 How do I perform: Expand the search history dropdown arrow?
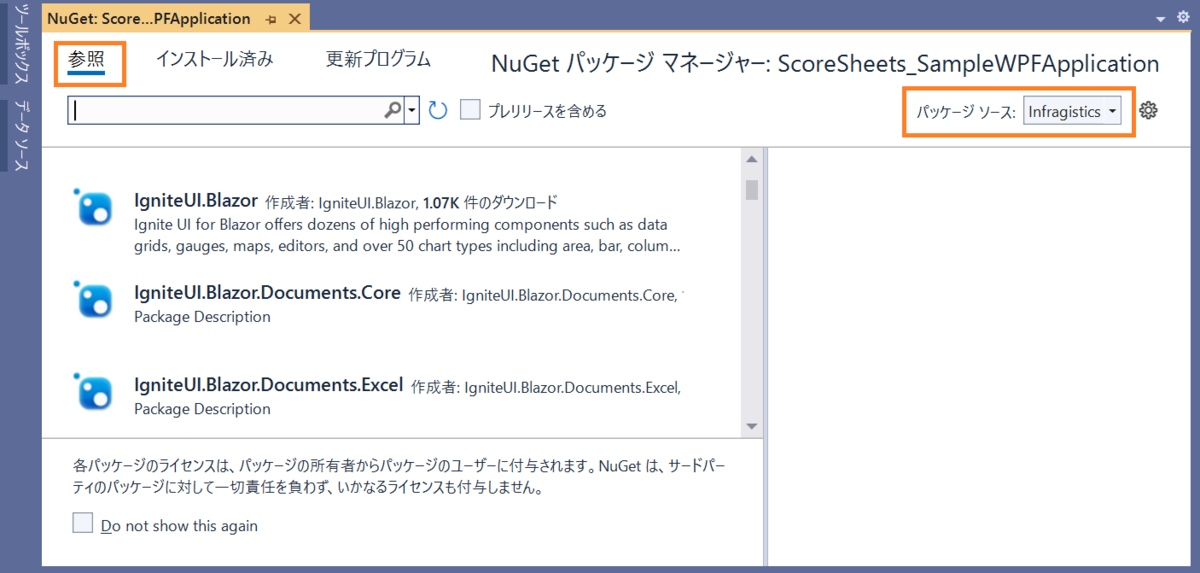411,110
